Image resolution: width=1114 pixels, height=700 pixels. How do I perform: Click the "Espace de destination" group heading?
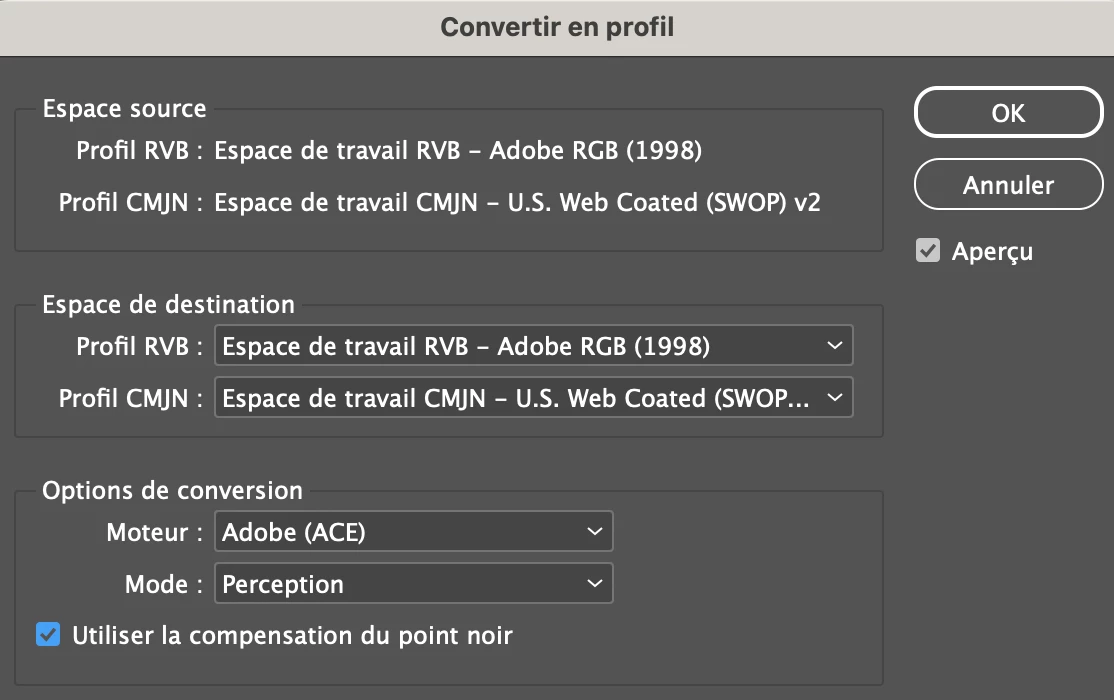click(168, 305)
